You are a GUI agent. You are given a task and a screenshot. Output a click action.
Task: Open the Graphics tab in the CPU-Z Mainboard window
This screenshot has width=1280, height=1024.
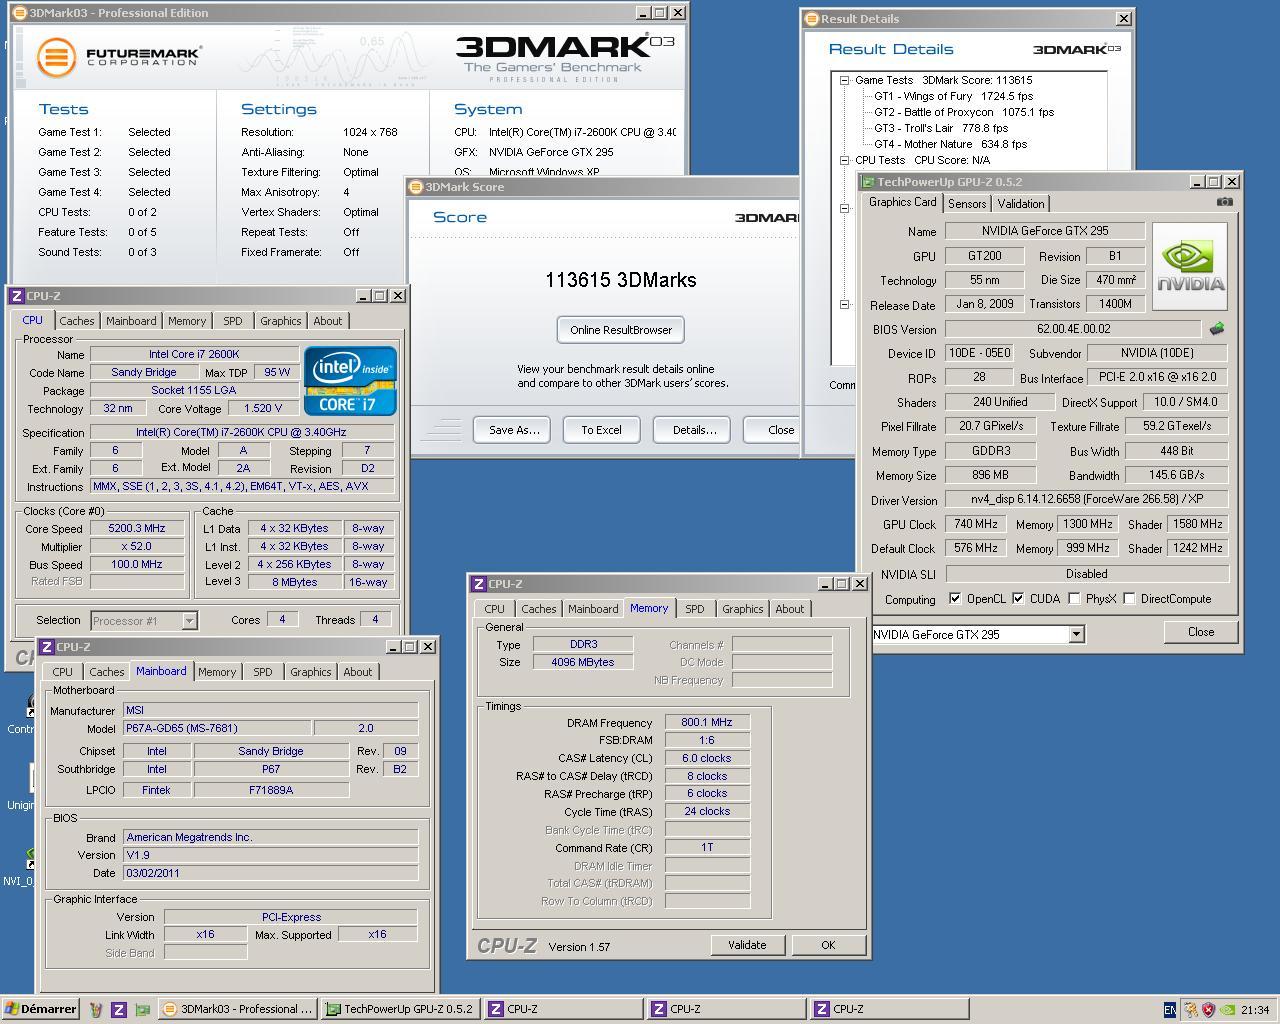click(x=310, y=672)
